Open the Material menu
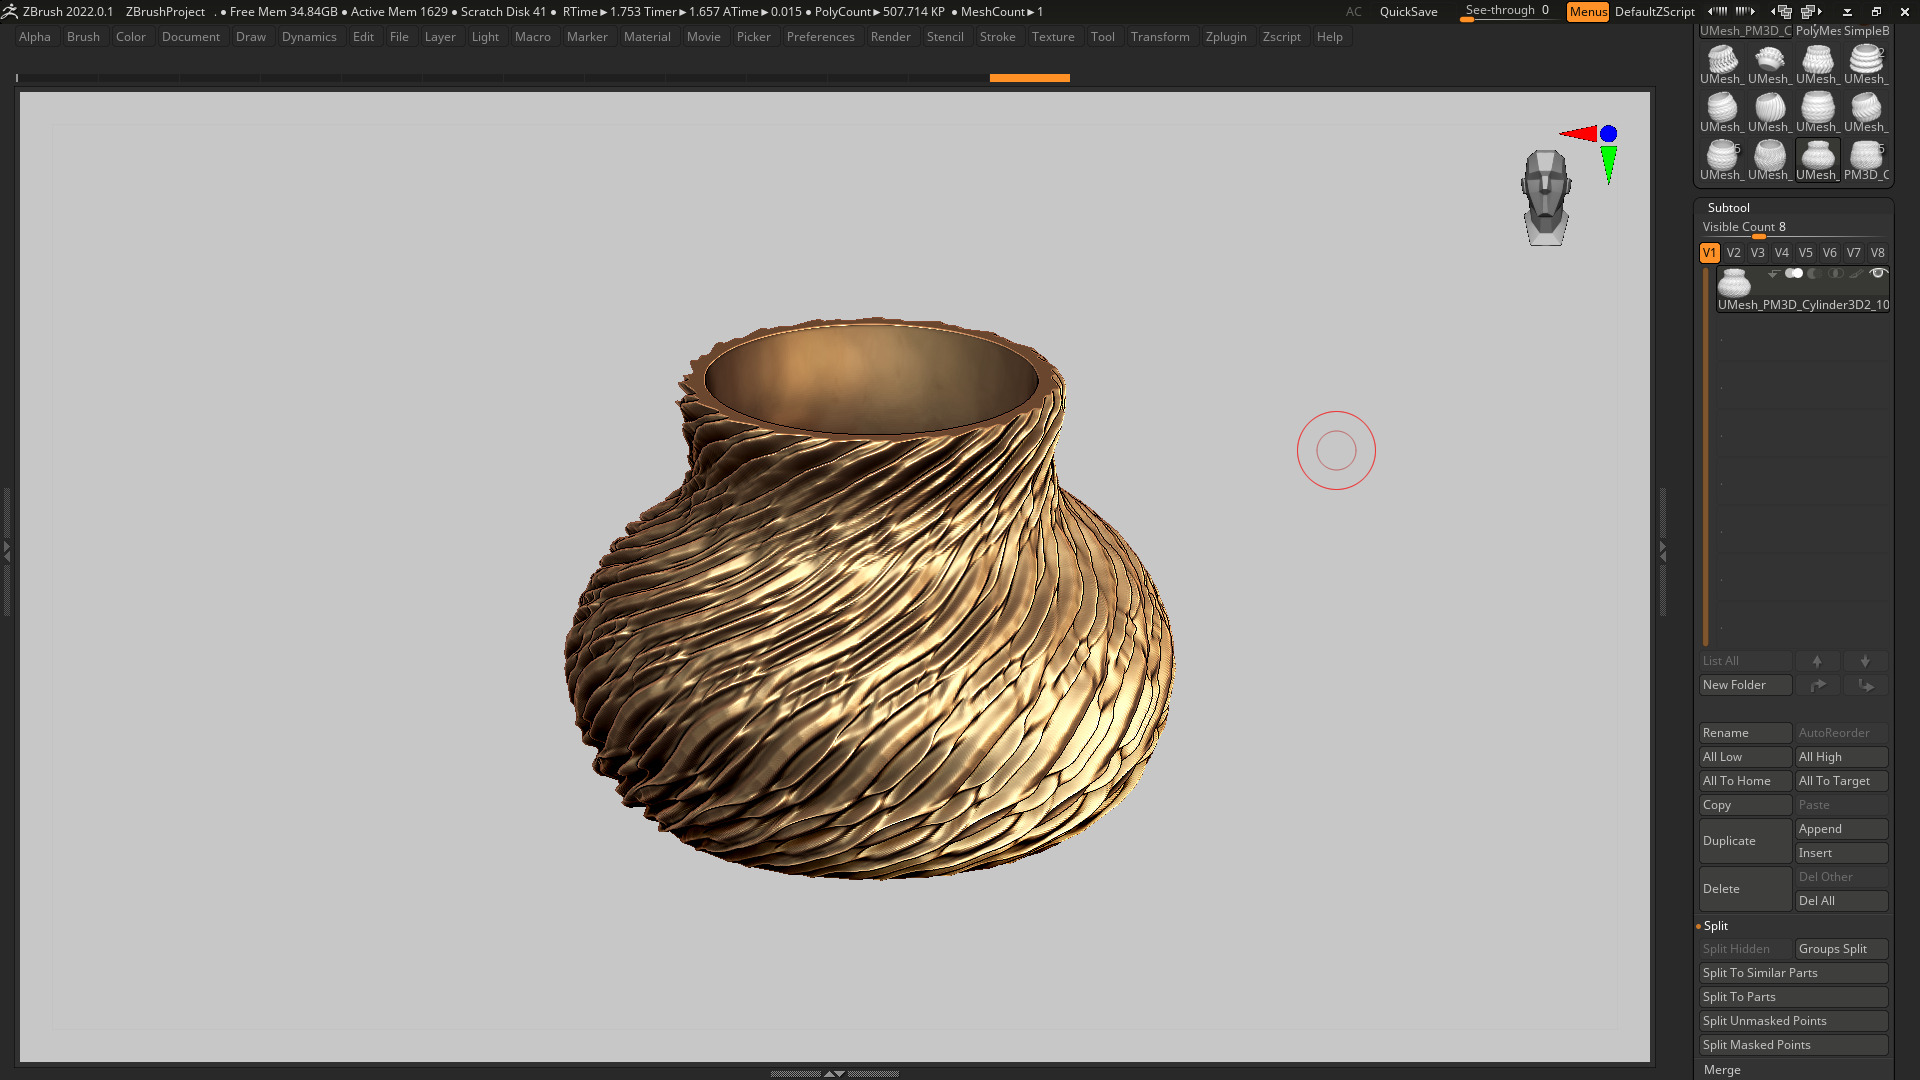Image resolution: width=1920 pixels, height=1080 pixels. (x=647, y=37)
